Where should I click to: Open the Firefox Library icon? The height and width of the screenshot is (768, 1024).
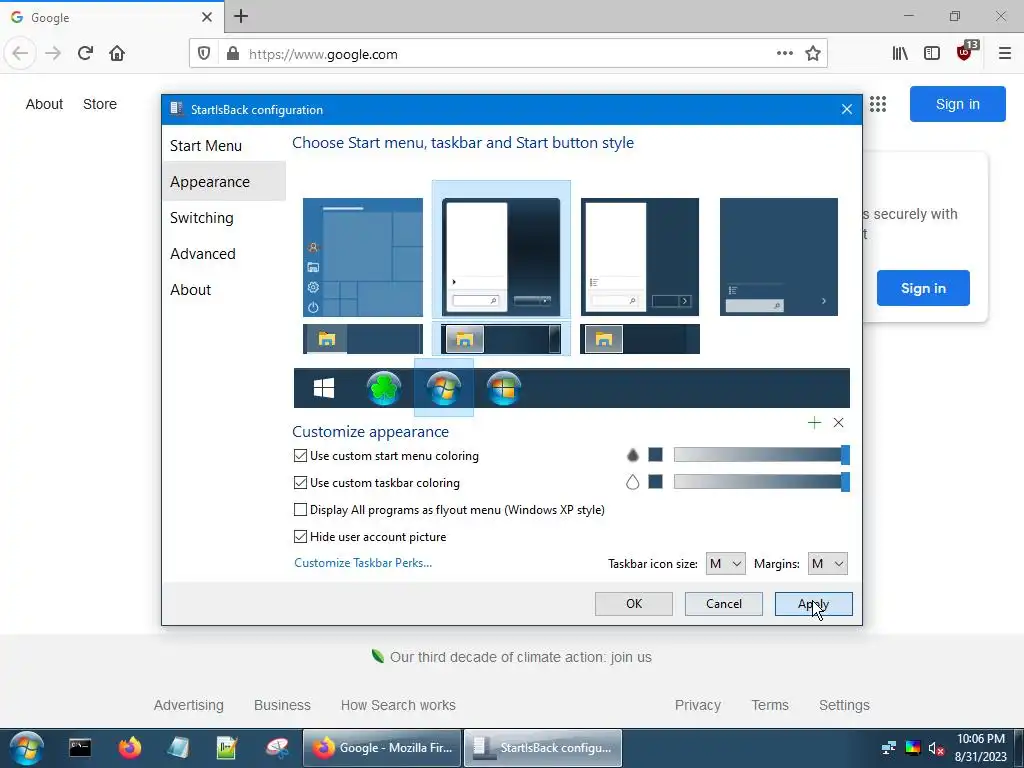coord(900,54)
